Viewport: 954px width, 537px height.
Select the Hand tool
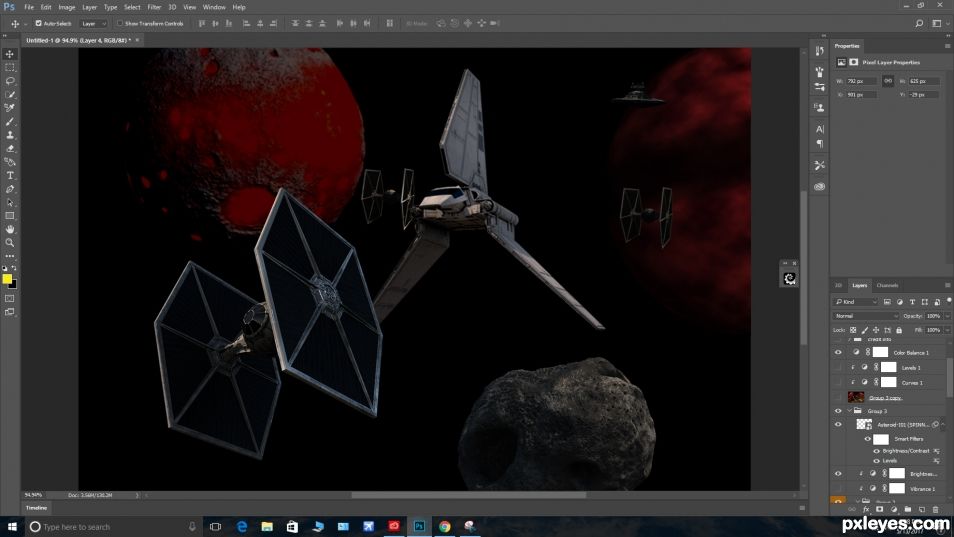point(10,229)
